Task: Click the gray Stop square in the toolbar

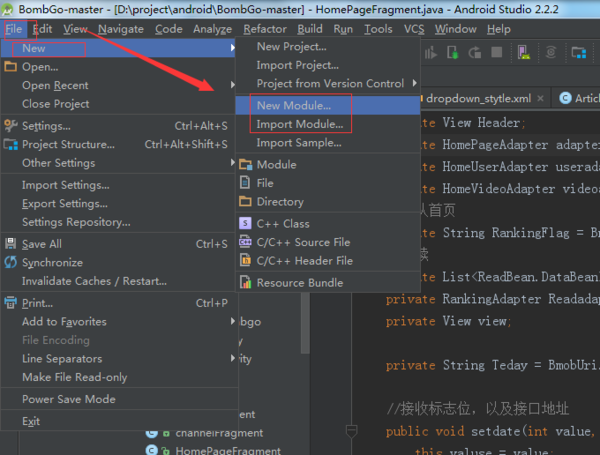Action: [496, 52]
